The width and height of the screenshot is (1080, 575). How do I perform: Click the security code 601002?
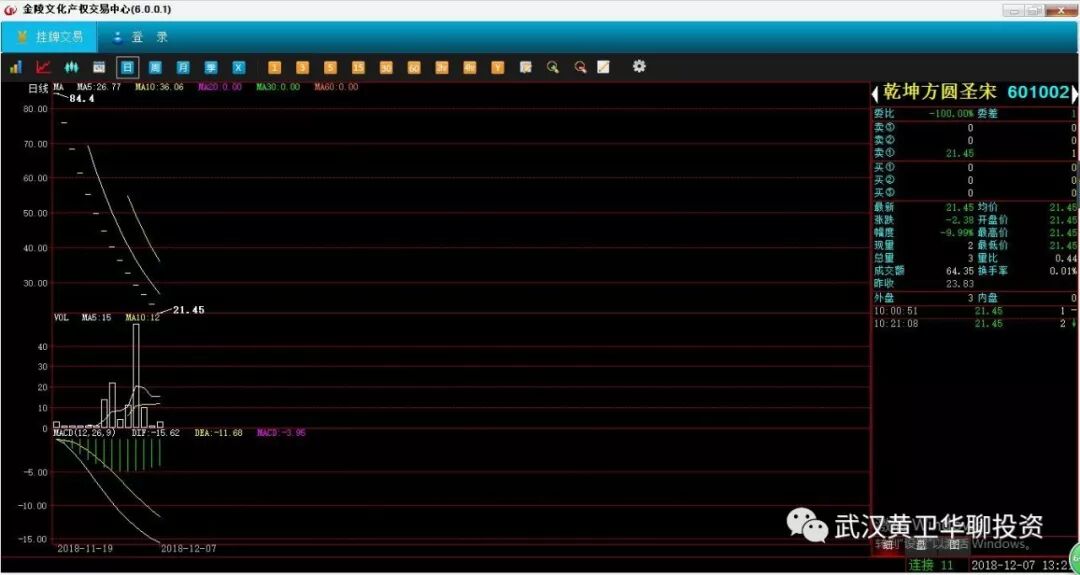(x=1039, y=93)
